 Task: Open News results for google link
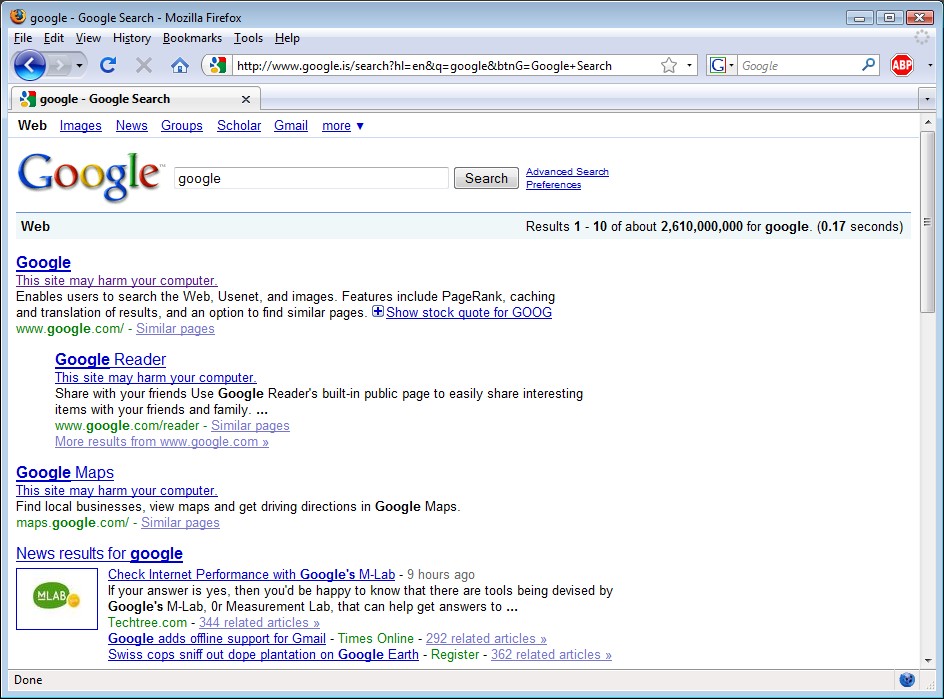(99, 553)
